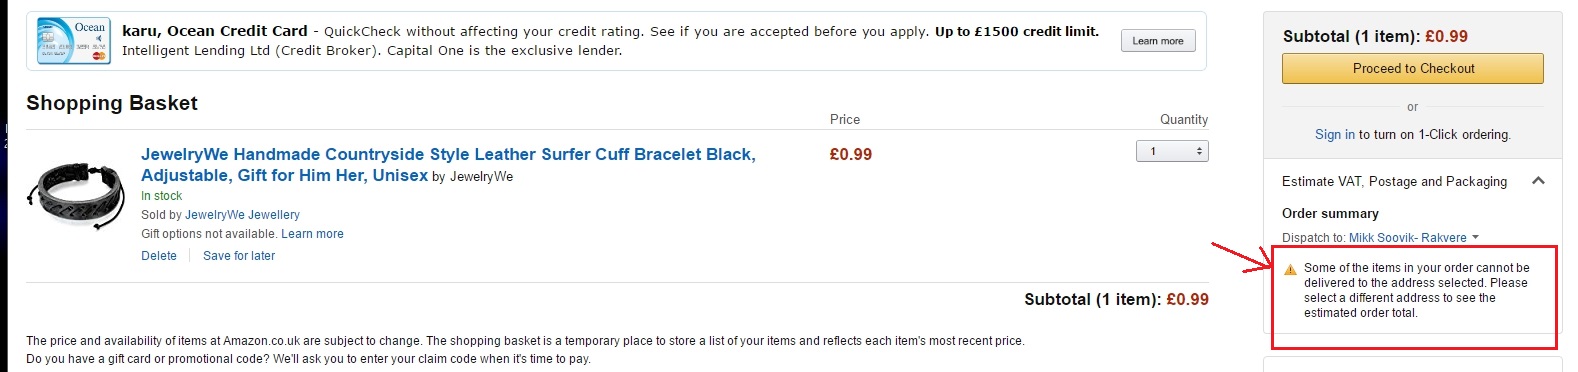
Task: Click Learn more about gift options
Action: tap(312, 234)
